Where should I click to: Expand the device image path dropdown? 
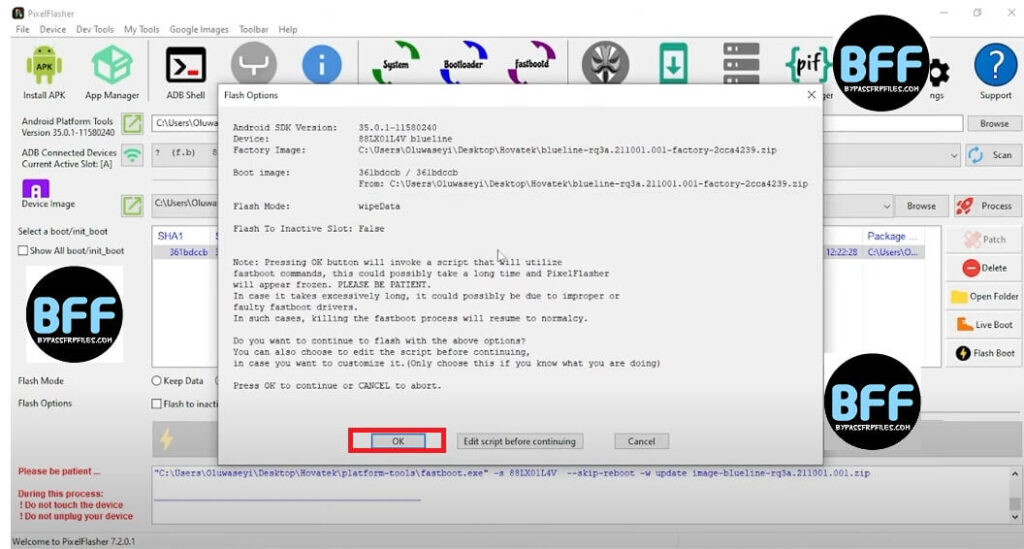pos(886,206)
